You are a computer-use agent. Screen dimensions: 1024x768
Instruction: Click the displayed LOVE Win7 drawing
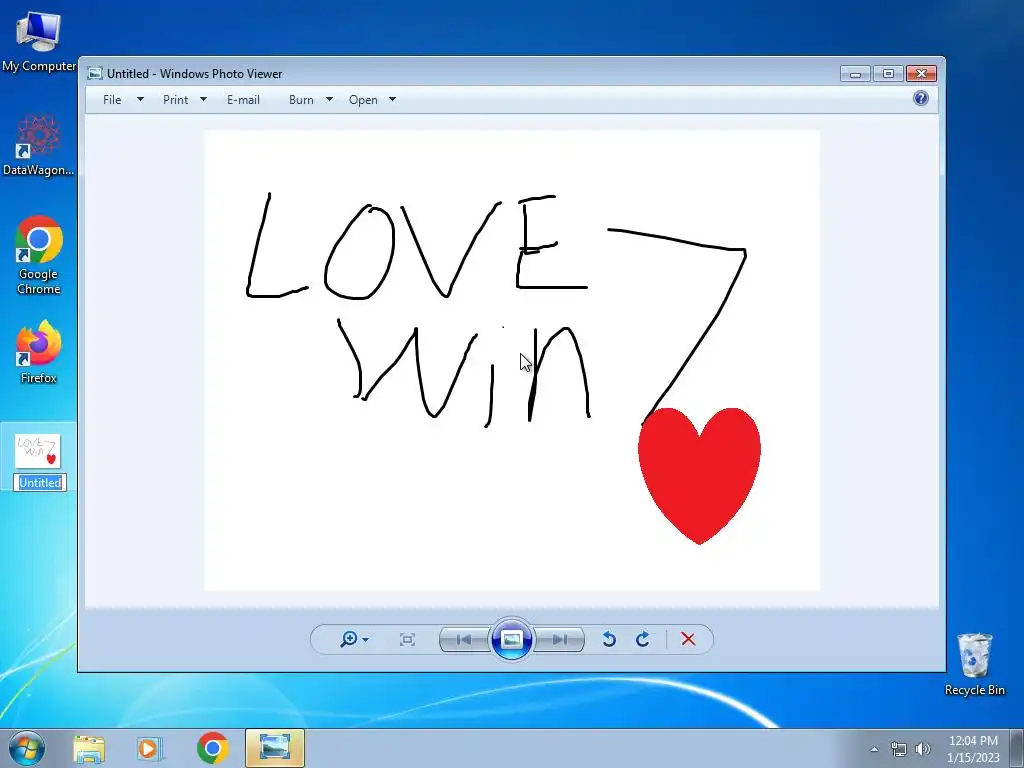[512, 360]
